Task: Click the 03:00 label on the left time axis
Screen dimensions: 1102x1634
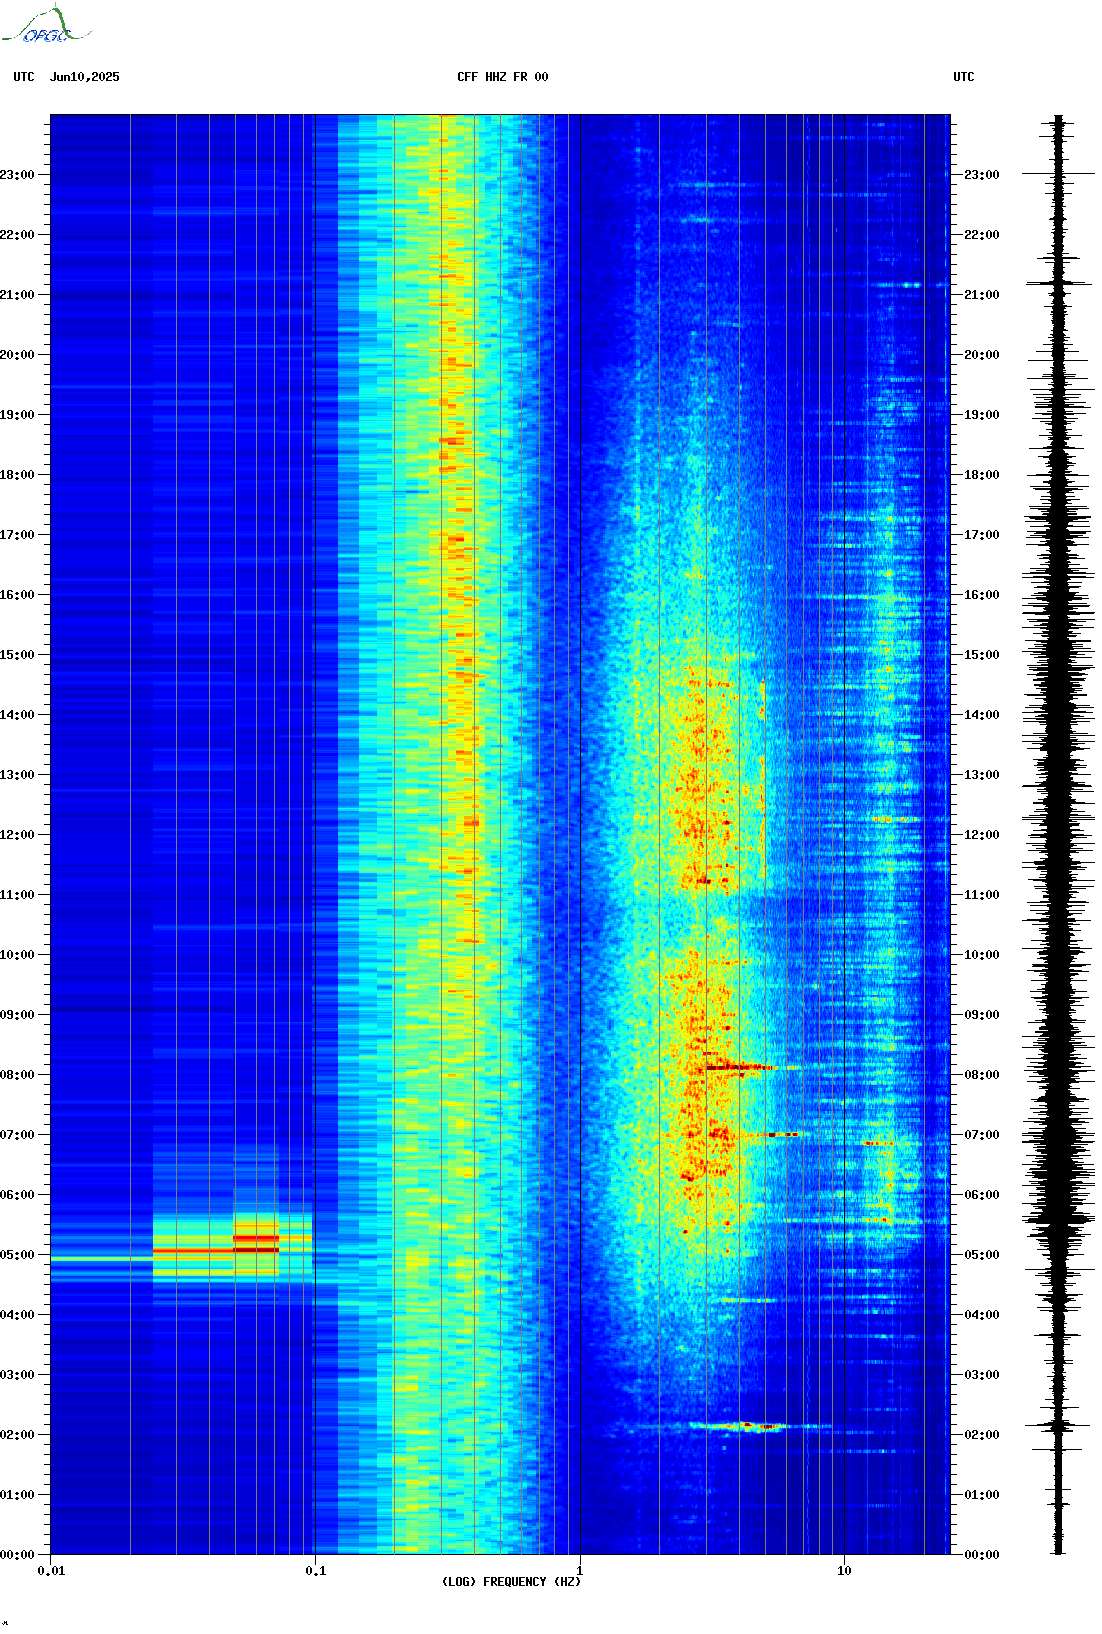Action: tap(17, 1375)
